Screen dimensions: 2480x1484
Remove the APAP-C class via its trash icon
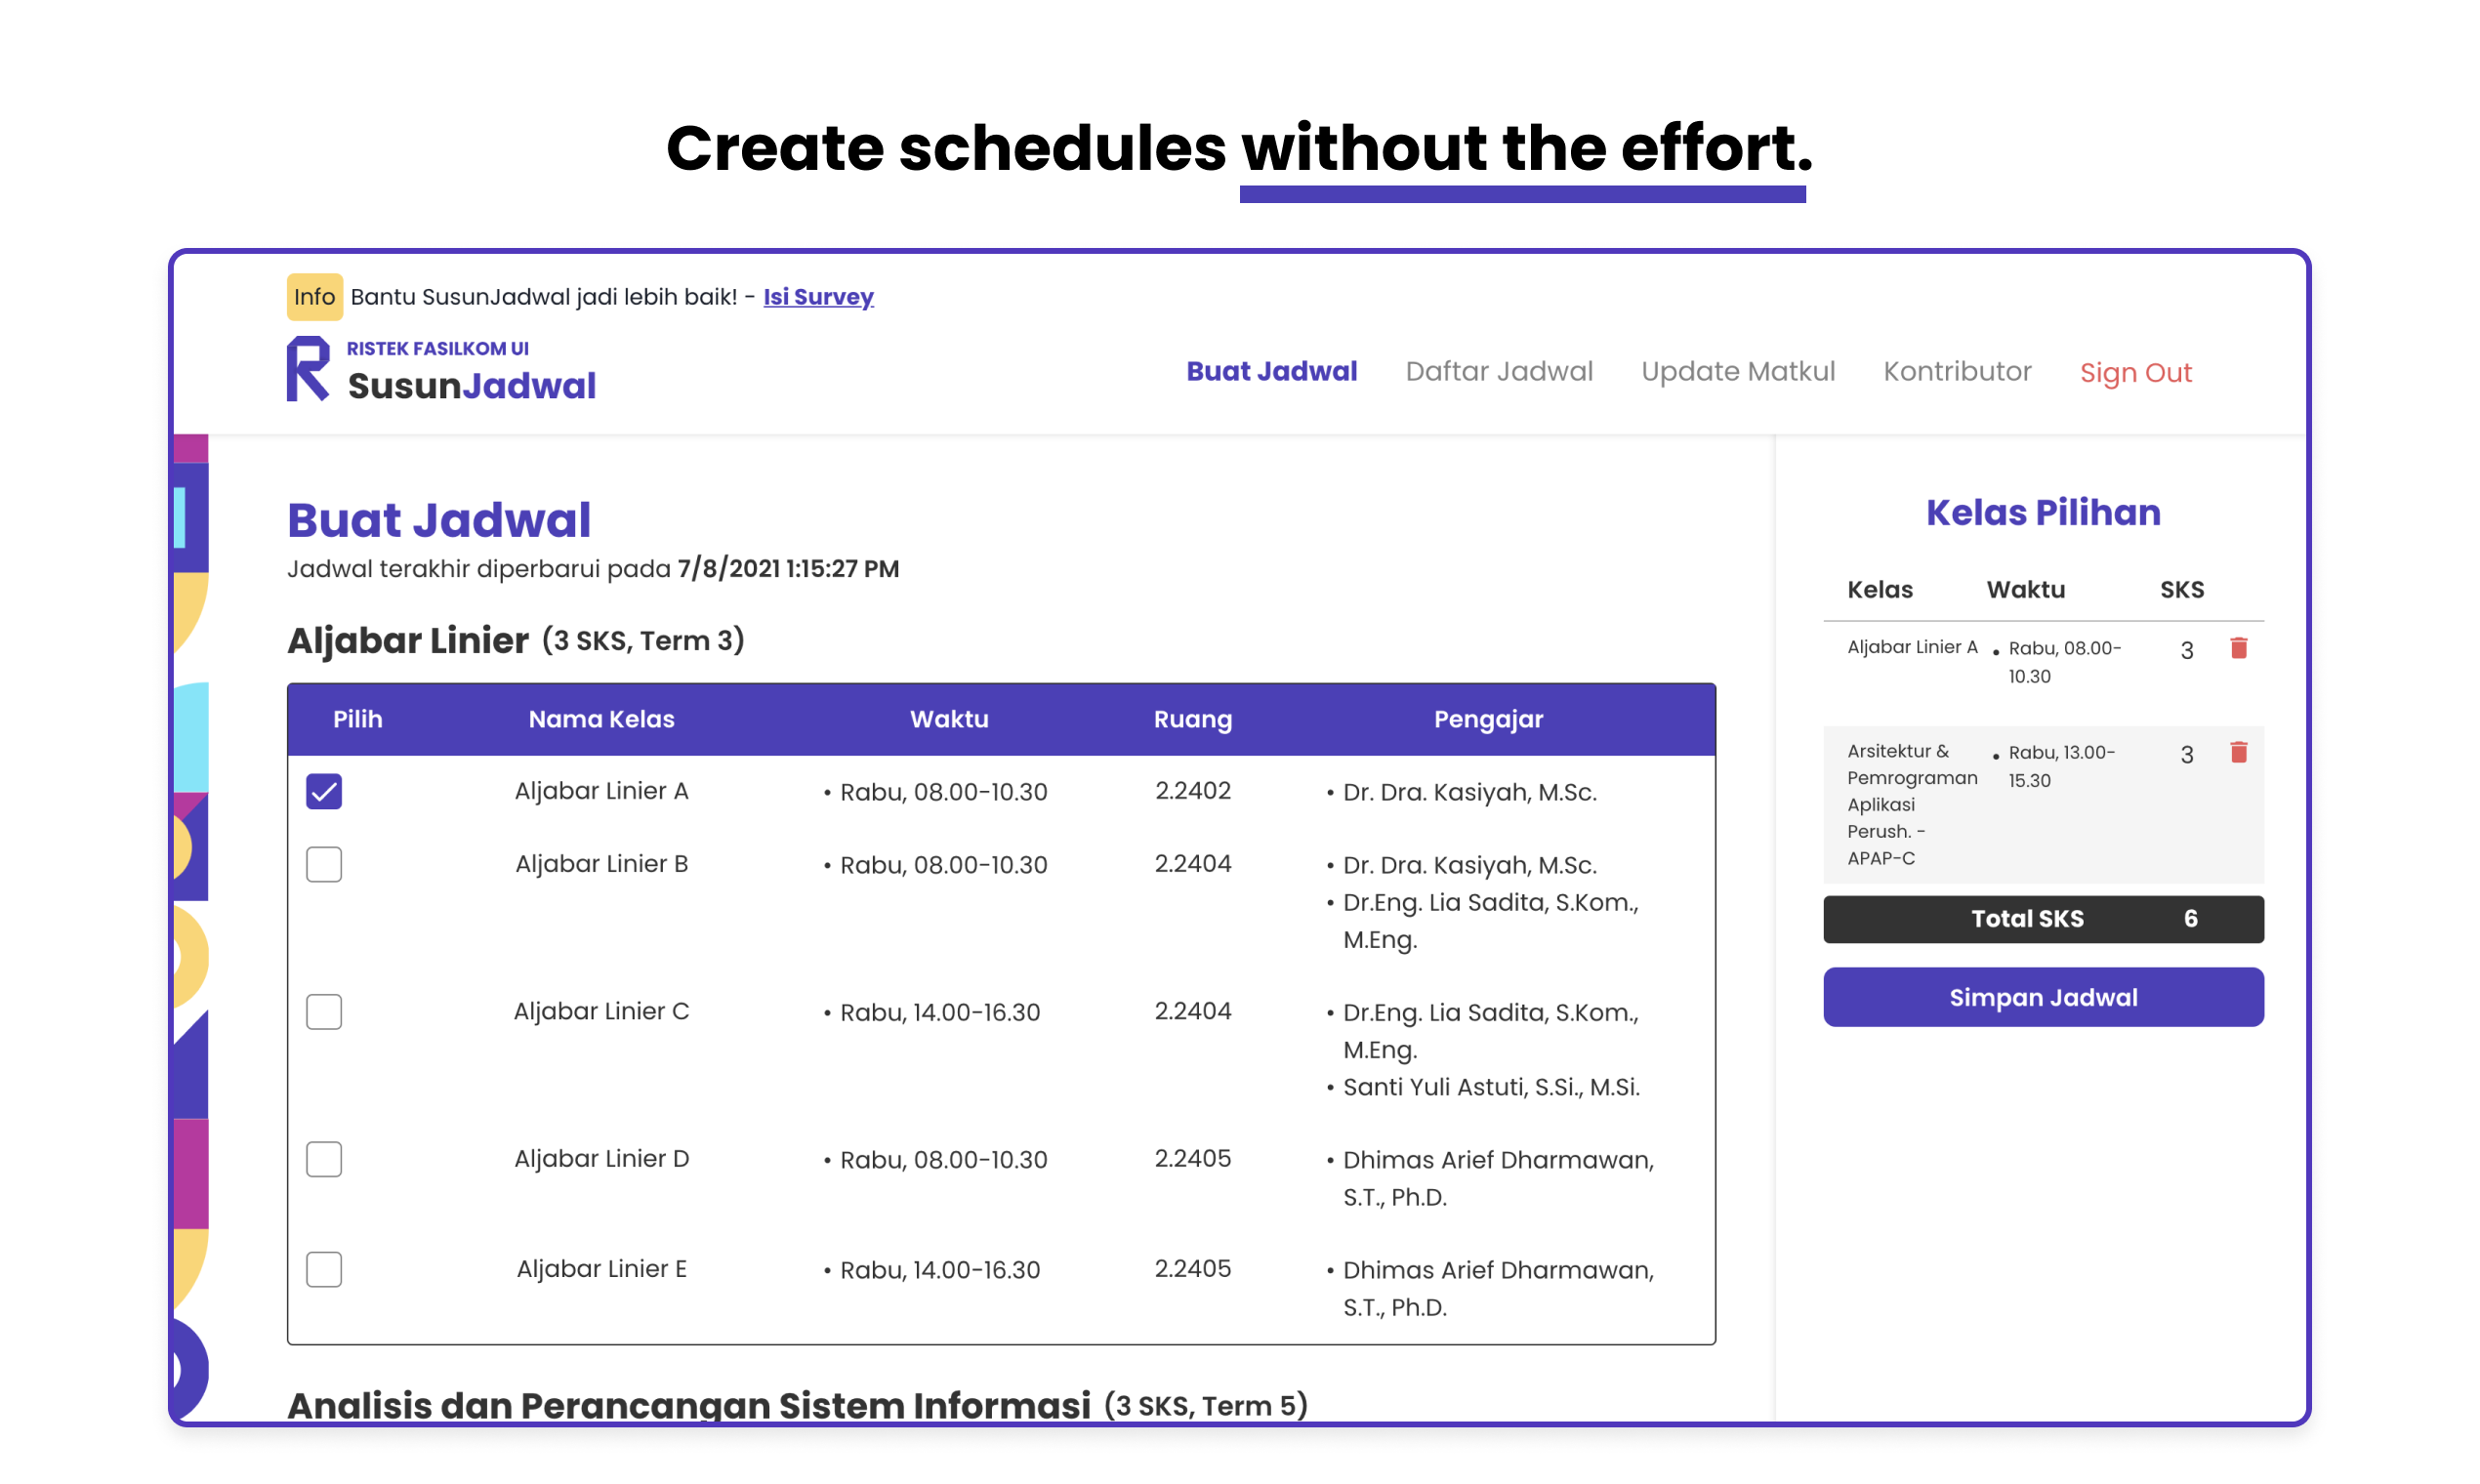2238,752
